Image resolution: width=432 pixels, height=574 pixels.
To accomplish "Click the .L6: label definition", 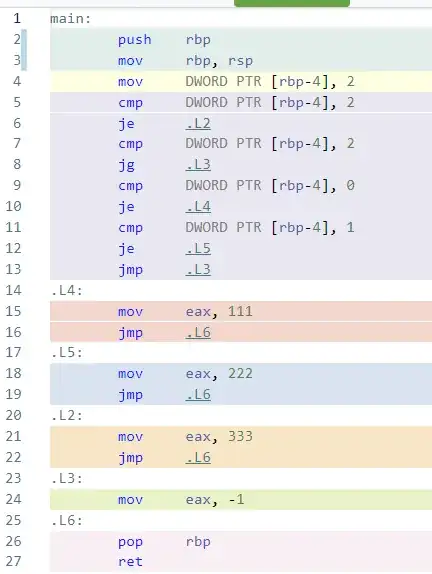I will (67, 521).
